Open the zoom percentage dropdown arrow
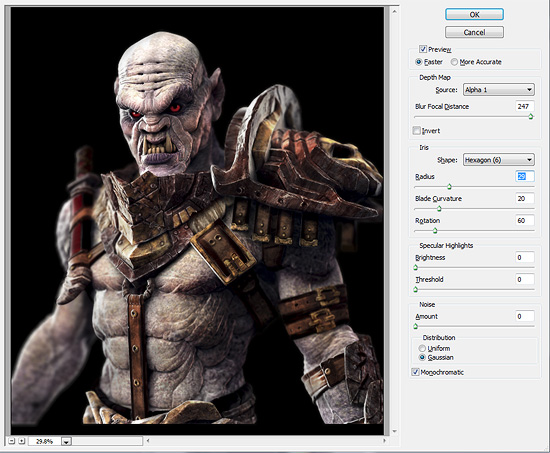 pyautogui.click(x=66, y=441)
